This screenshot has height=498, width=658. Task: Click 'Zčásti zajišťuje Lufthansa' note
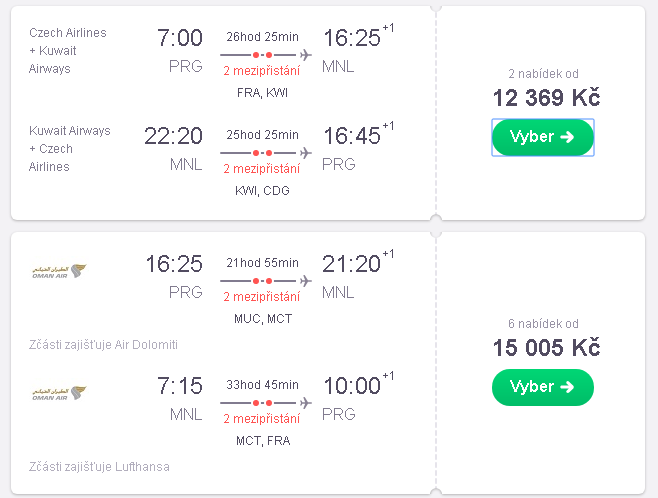(99, 467)
